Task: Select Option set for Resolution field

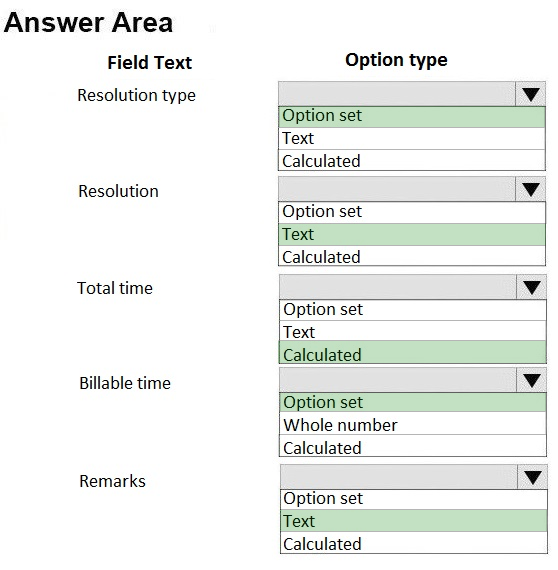Action: [x=412, y=212]
